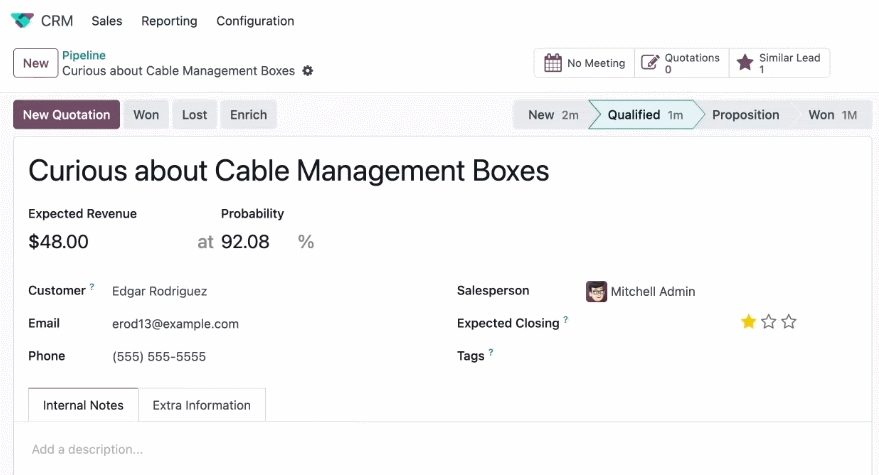
Task: Click Mitchell Admin avatar image
Action: click(596, 292)
